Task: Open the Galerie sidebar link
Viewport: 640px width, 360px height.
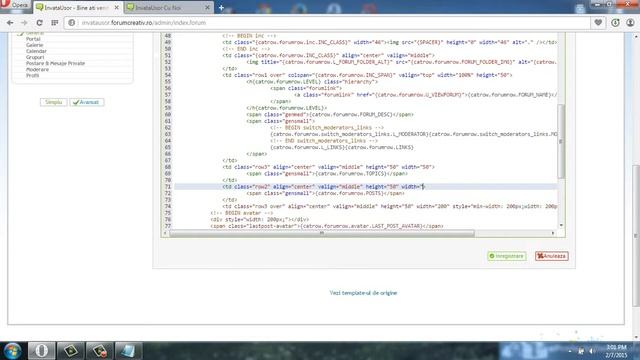Action: tap(34, 45)
